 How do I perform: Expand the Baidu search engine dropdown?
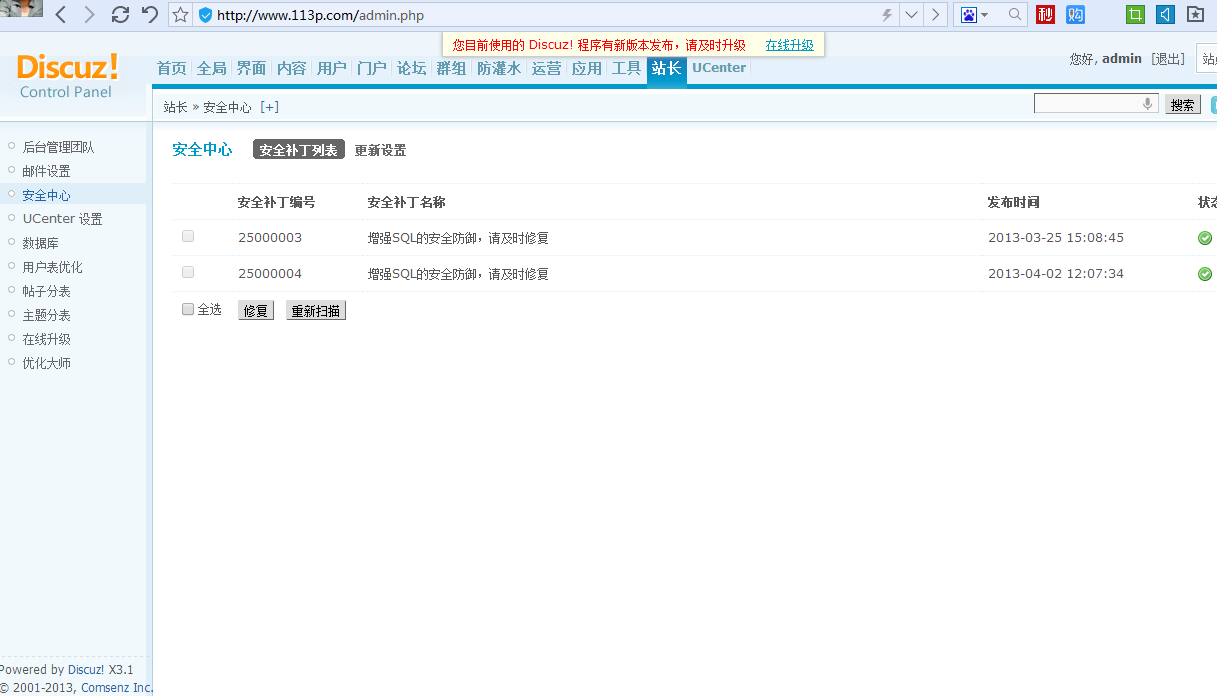[x=984, y=15]
